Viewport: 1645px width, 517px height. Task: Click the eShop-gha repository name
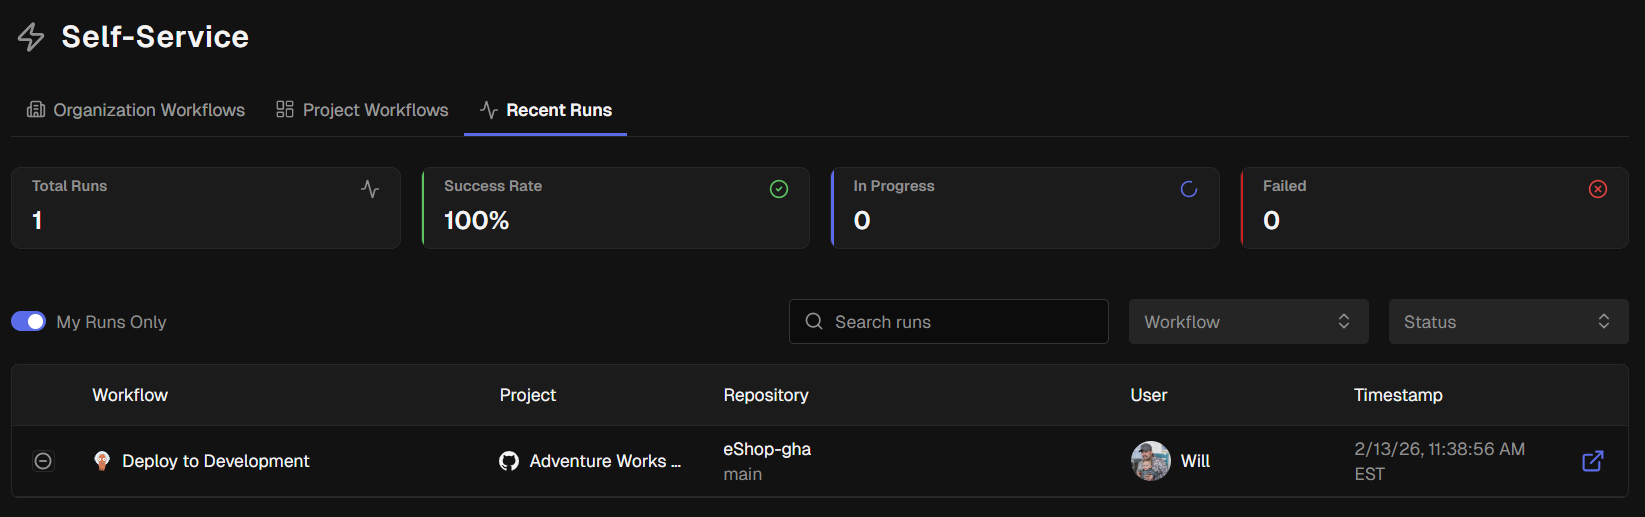pyautogui.click(x=767, y=449)
